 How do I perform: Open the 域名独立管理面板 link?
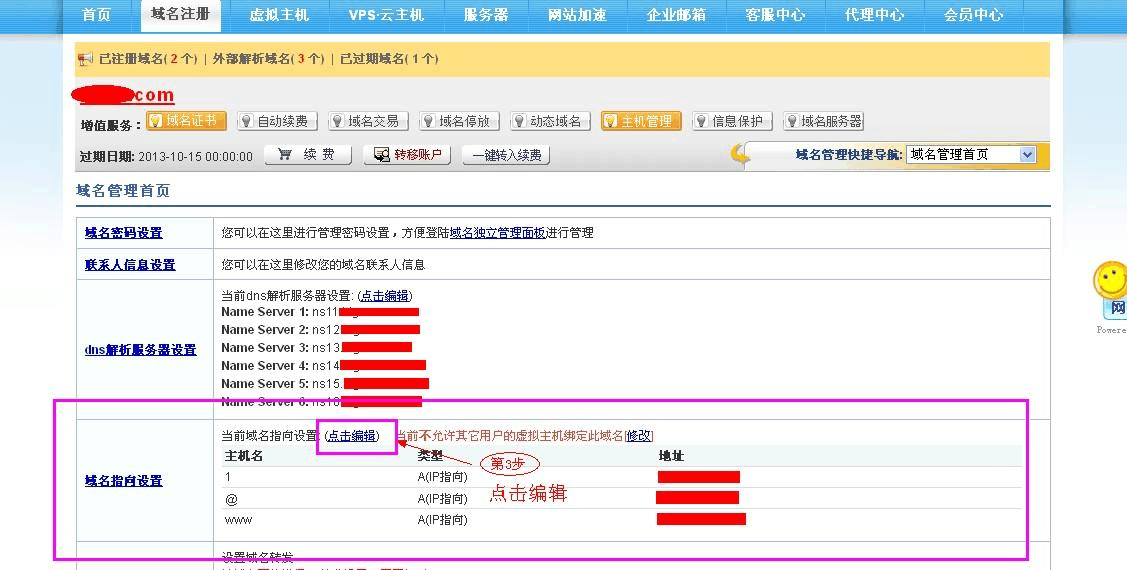[x=497, y=233]
